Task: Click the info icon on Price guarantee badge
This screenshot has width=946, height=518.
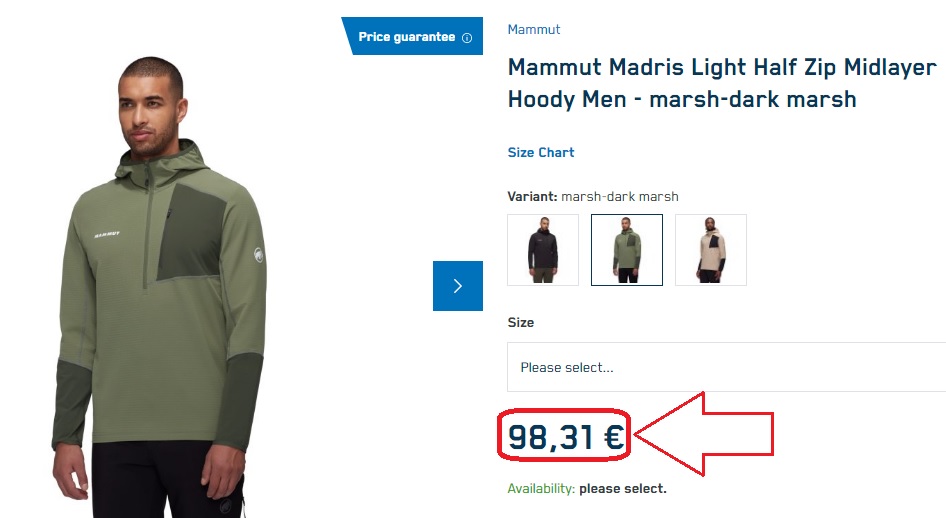Action: pos(466,38)
